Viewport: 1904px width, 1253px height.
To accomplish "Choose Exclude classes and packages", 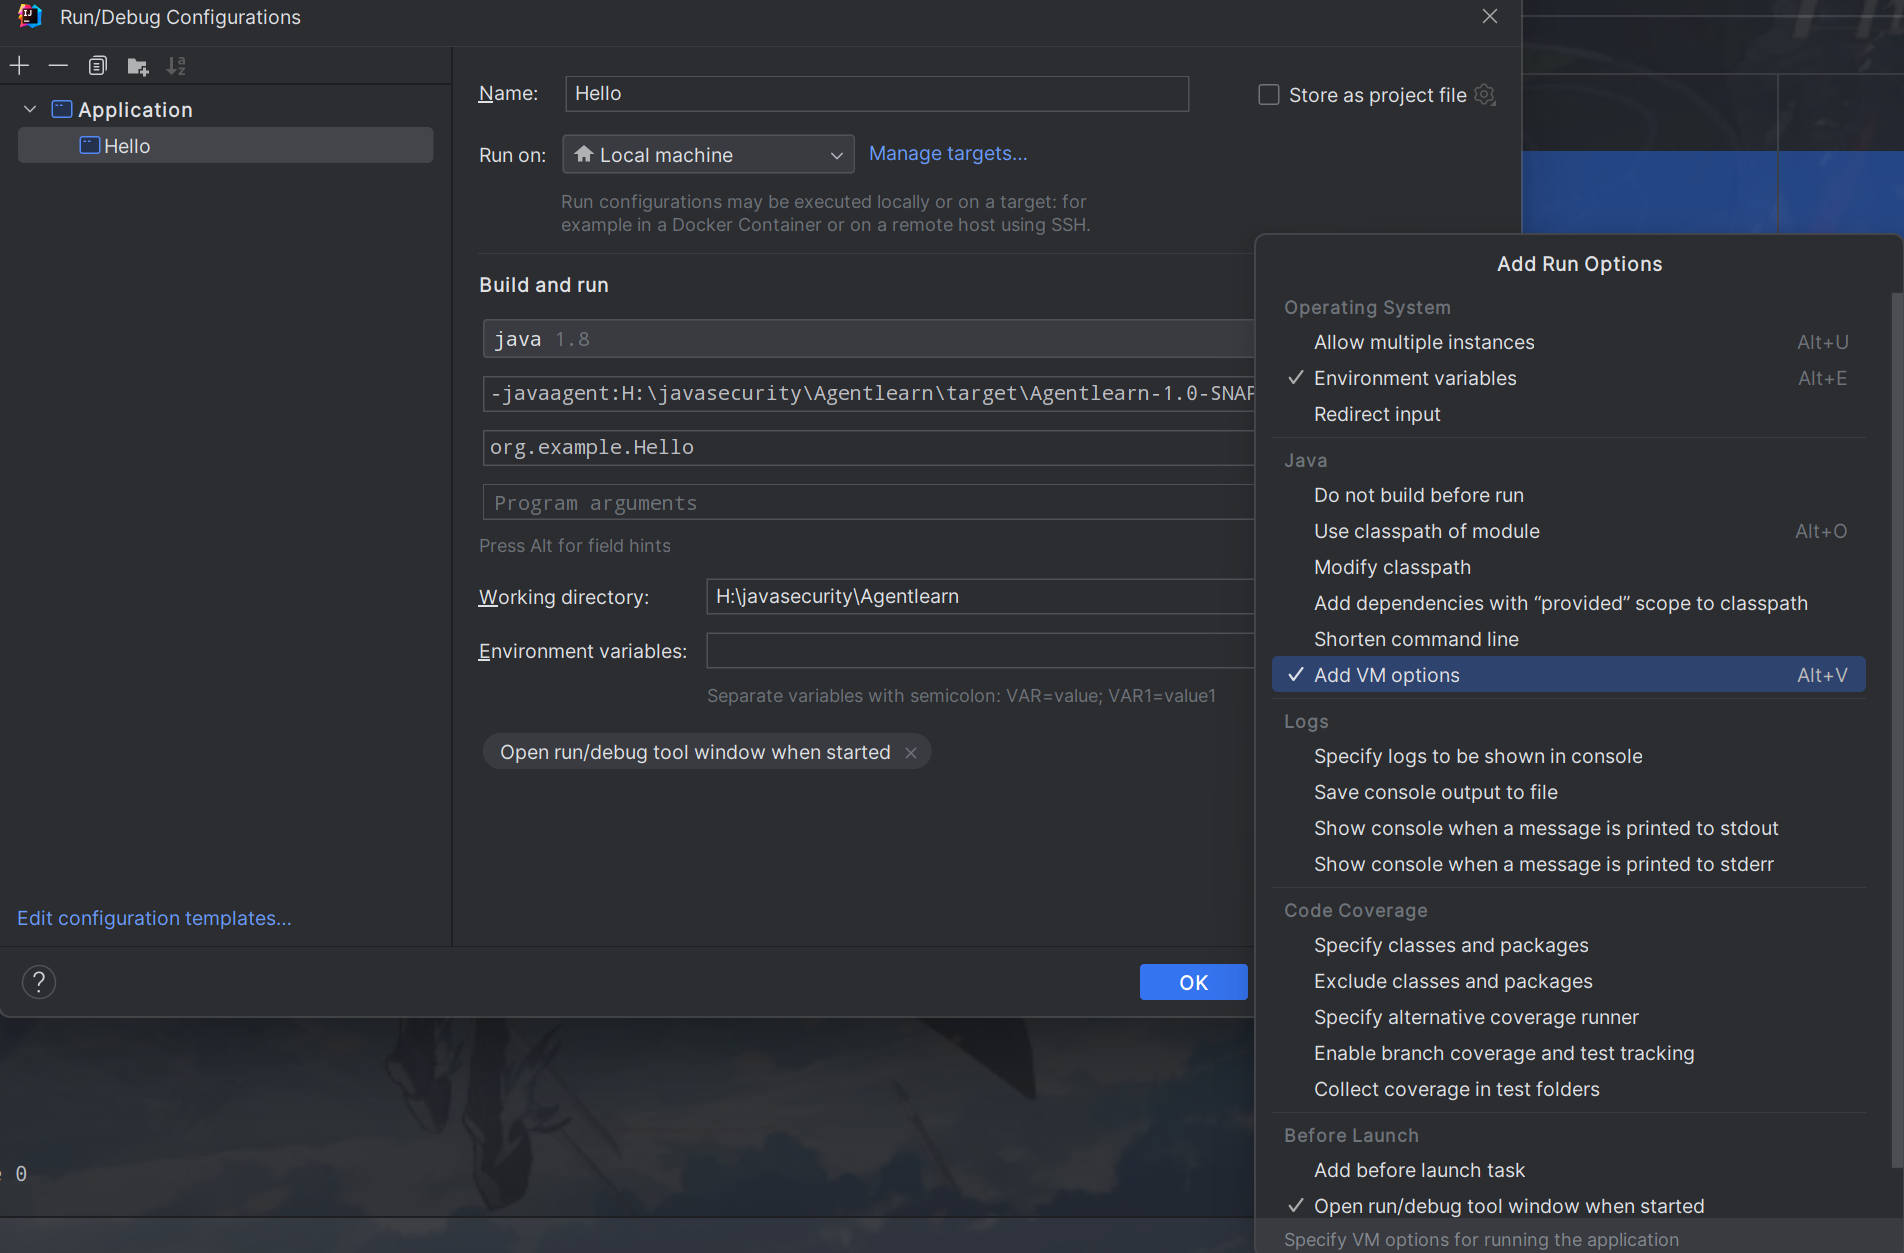I will (x=1569, y=981).
